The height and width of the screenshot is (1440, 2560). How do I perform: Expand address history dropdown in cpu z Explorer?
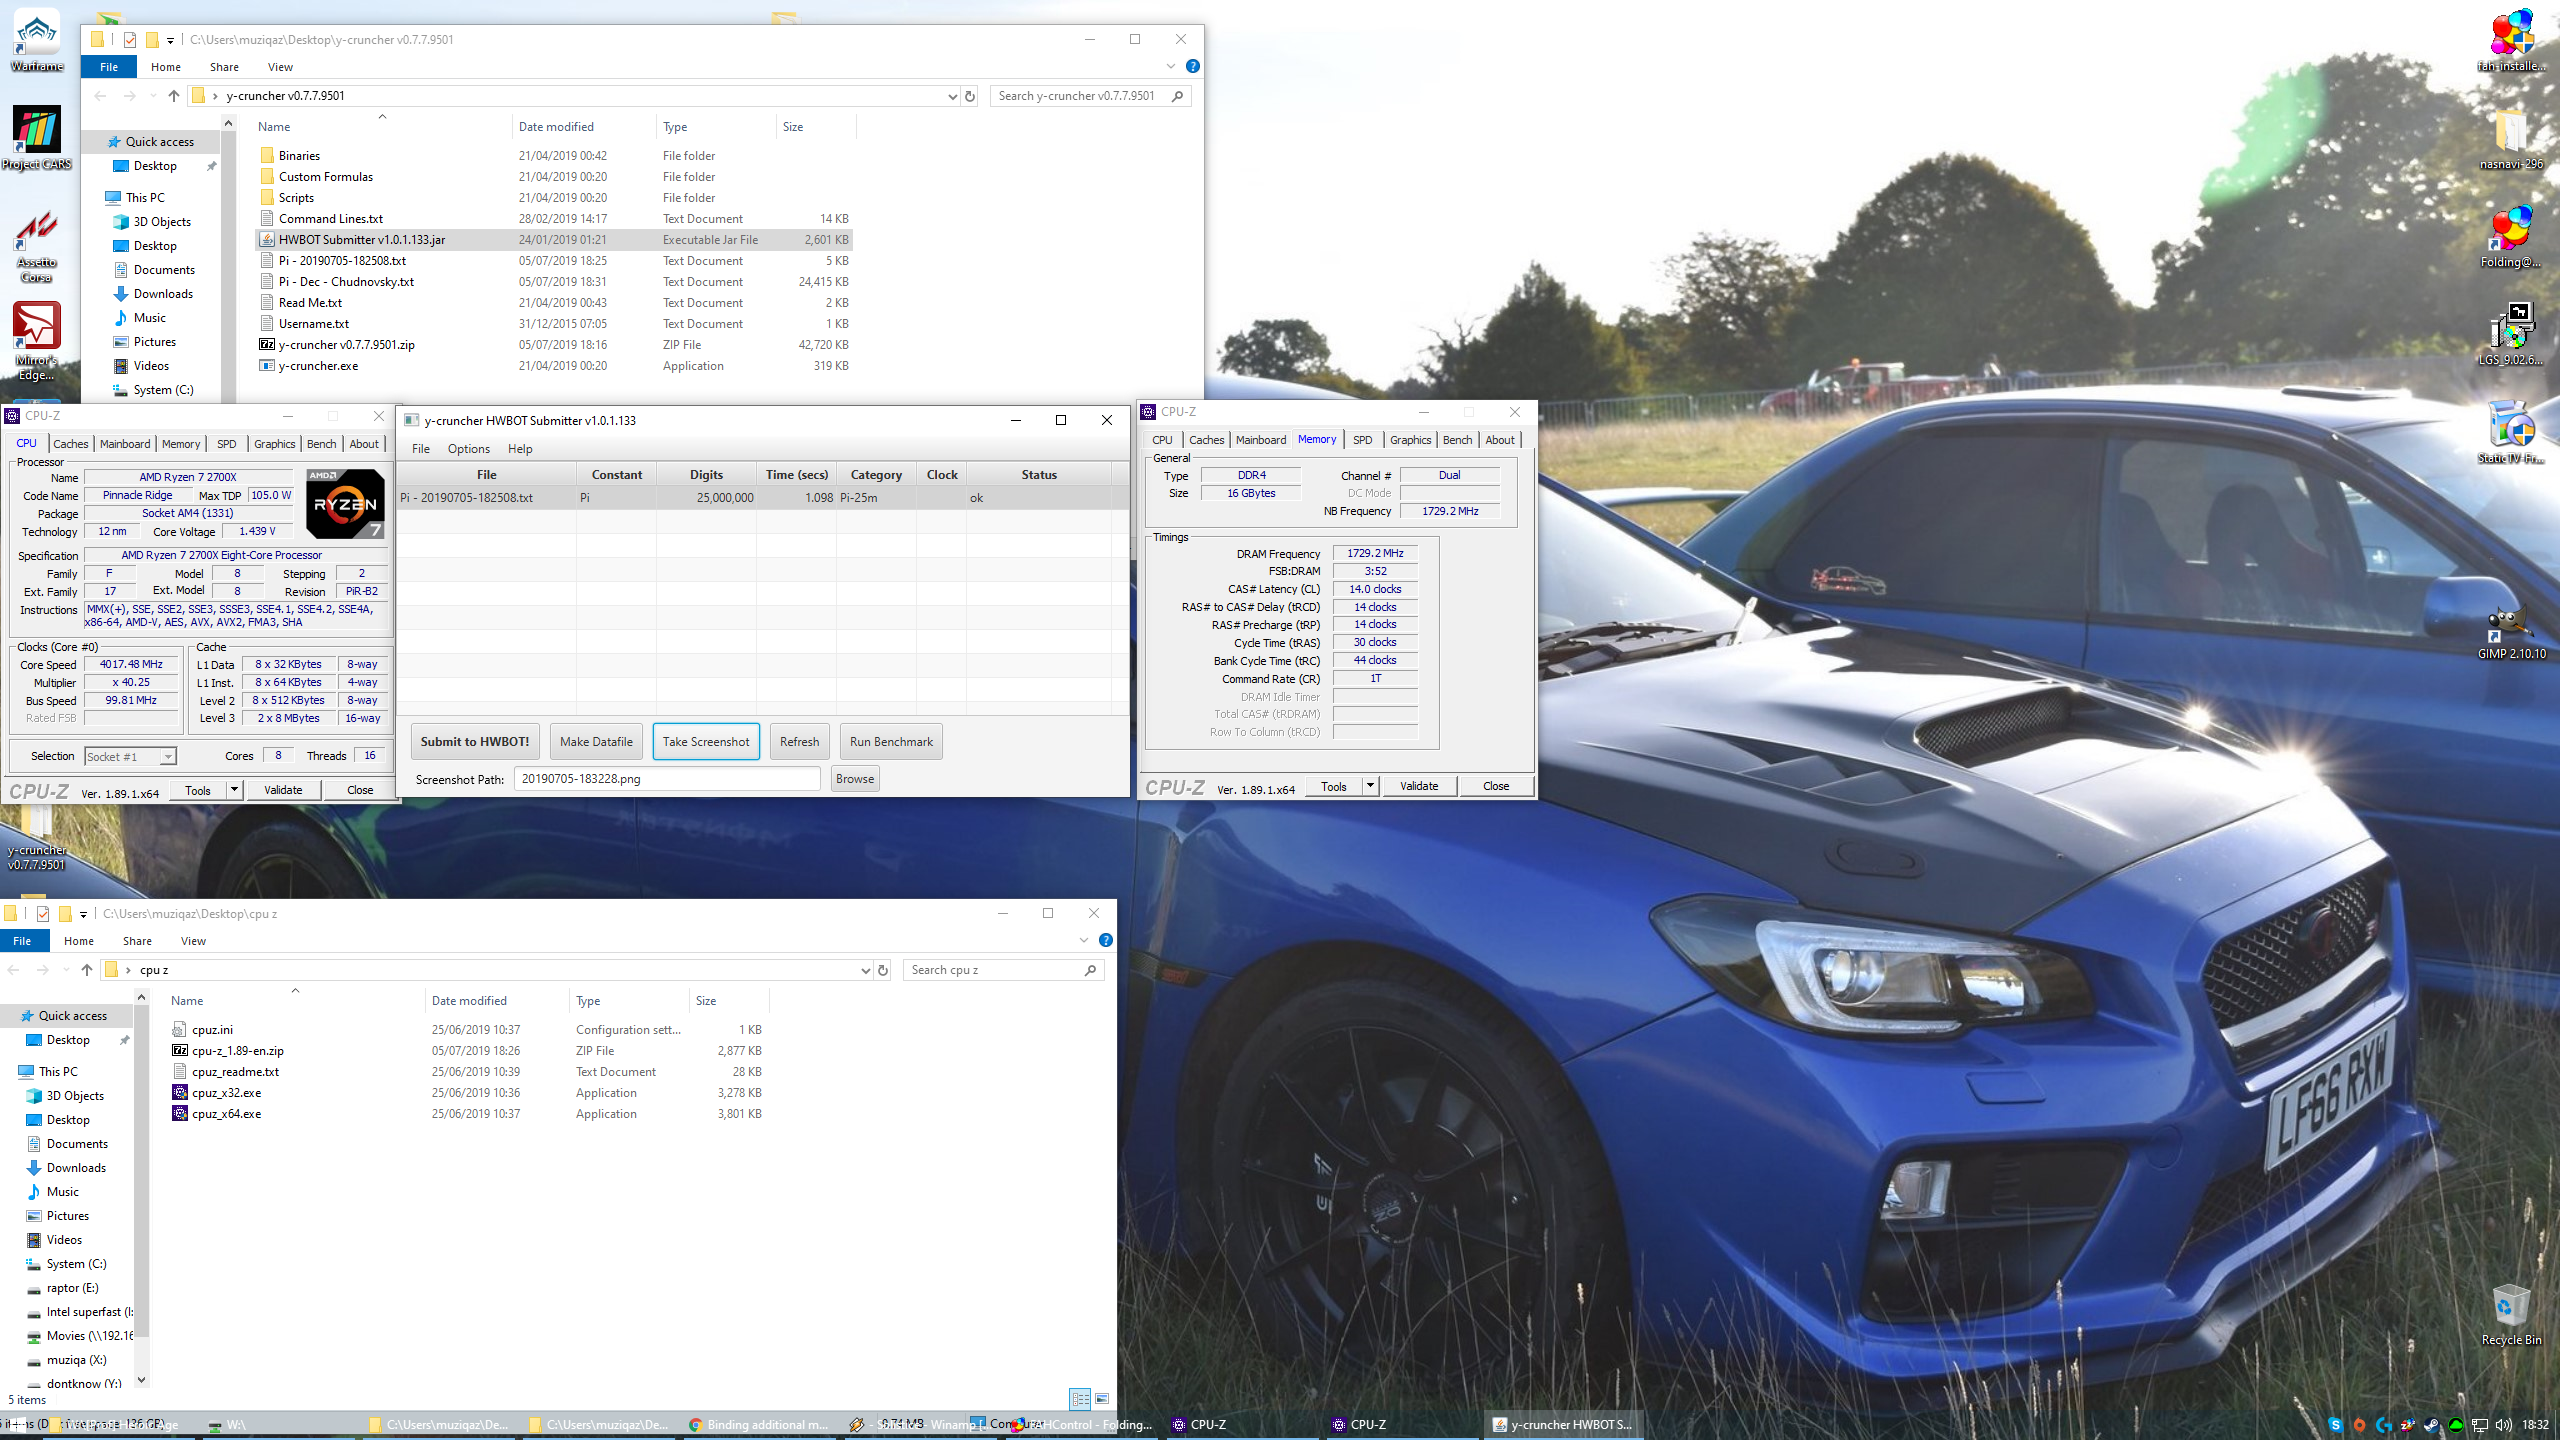tap(865, 970)
